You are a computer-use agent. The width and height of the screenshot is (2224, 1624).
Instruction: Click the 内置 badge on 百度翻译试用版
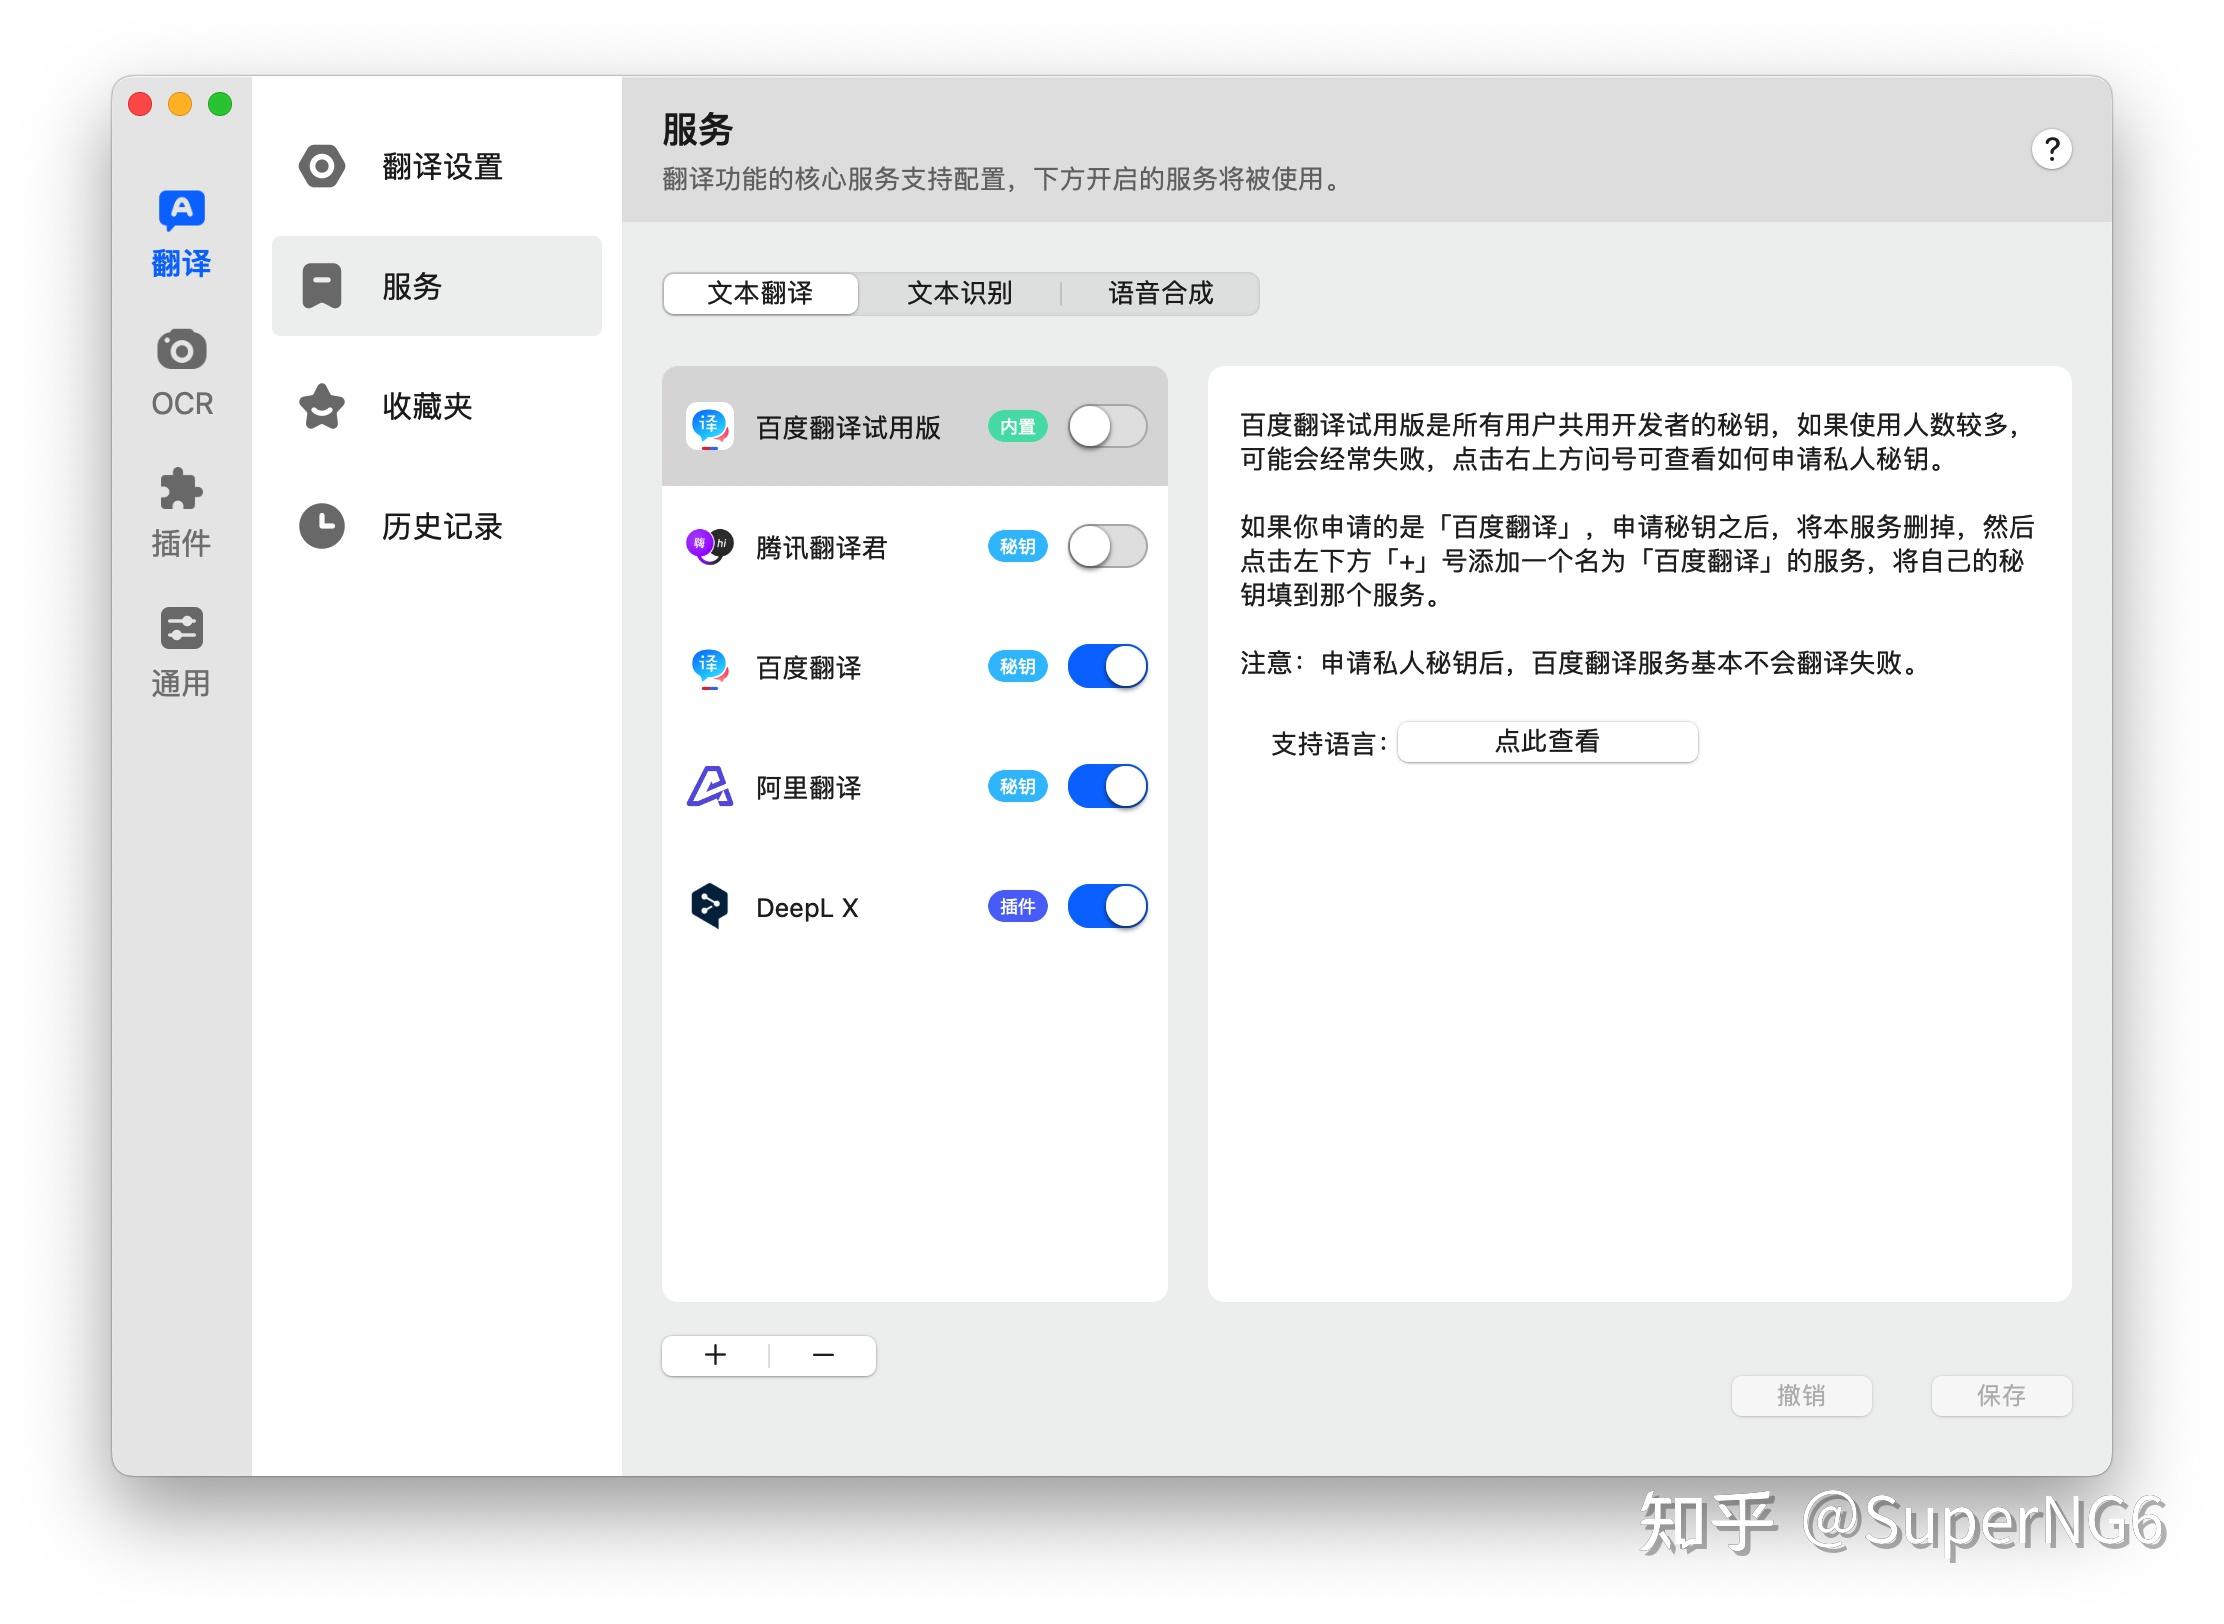(1018, 427)
